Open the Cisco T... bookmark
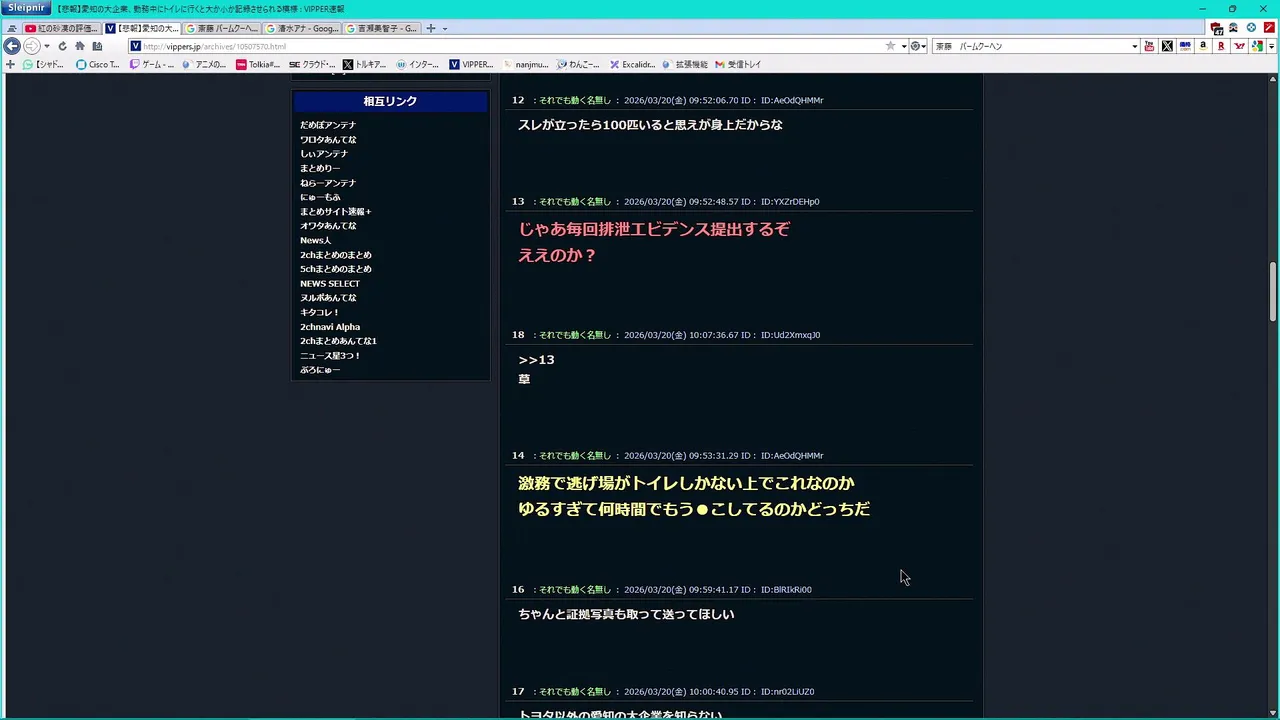 97,64
